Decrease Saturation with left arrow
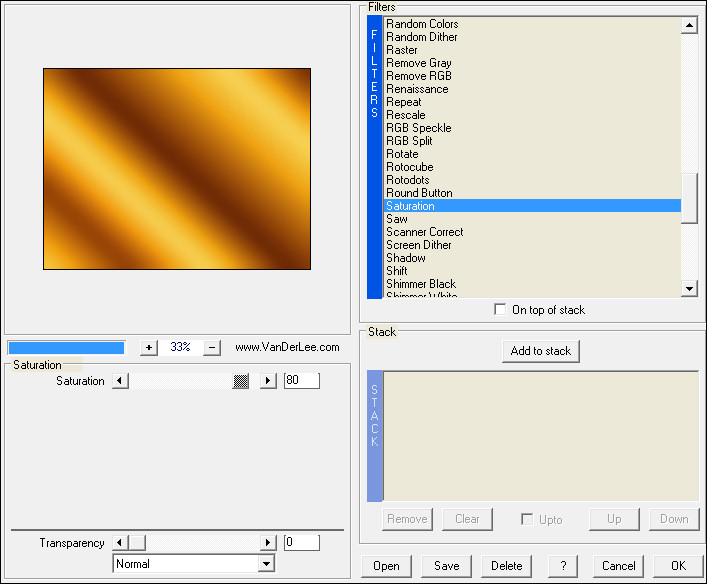This screenshot has width=707, height=584. [x=120, y=381]
